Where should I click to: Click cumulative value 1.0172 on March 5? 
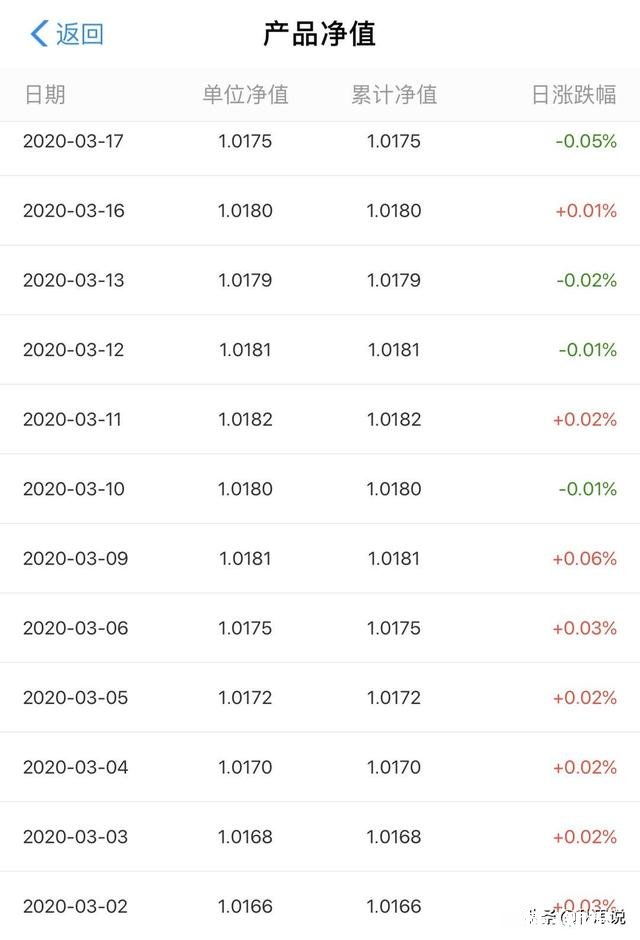point(392,697)
